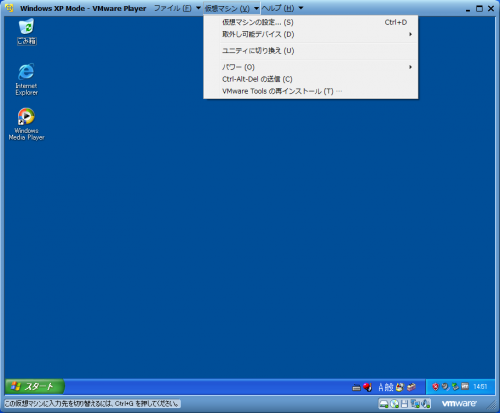Close the VMware Player window
Image resolution: width=500 pixels, height=413 pixels.
click(x=491, y=9)
